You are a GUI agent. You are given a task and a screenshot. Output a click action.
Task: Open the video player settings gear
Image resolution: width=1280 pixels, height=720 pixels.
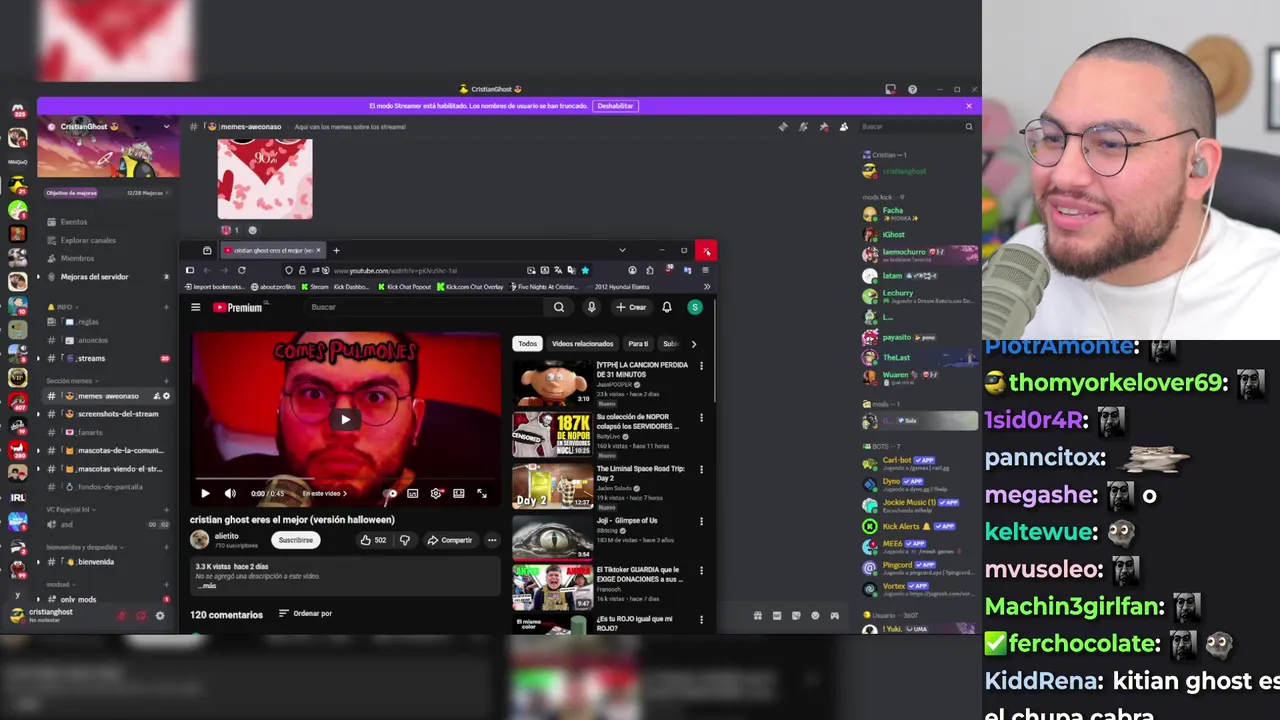436,493
